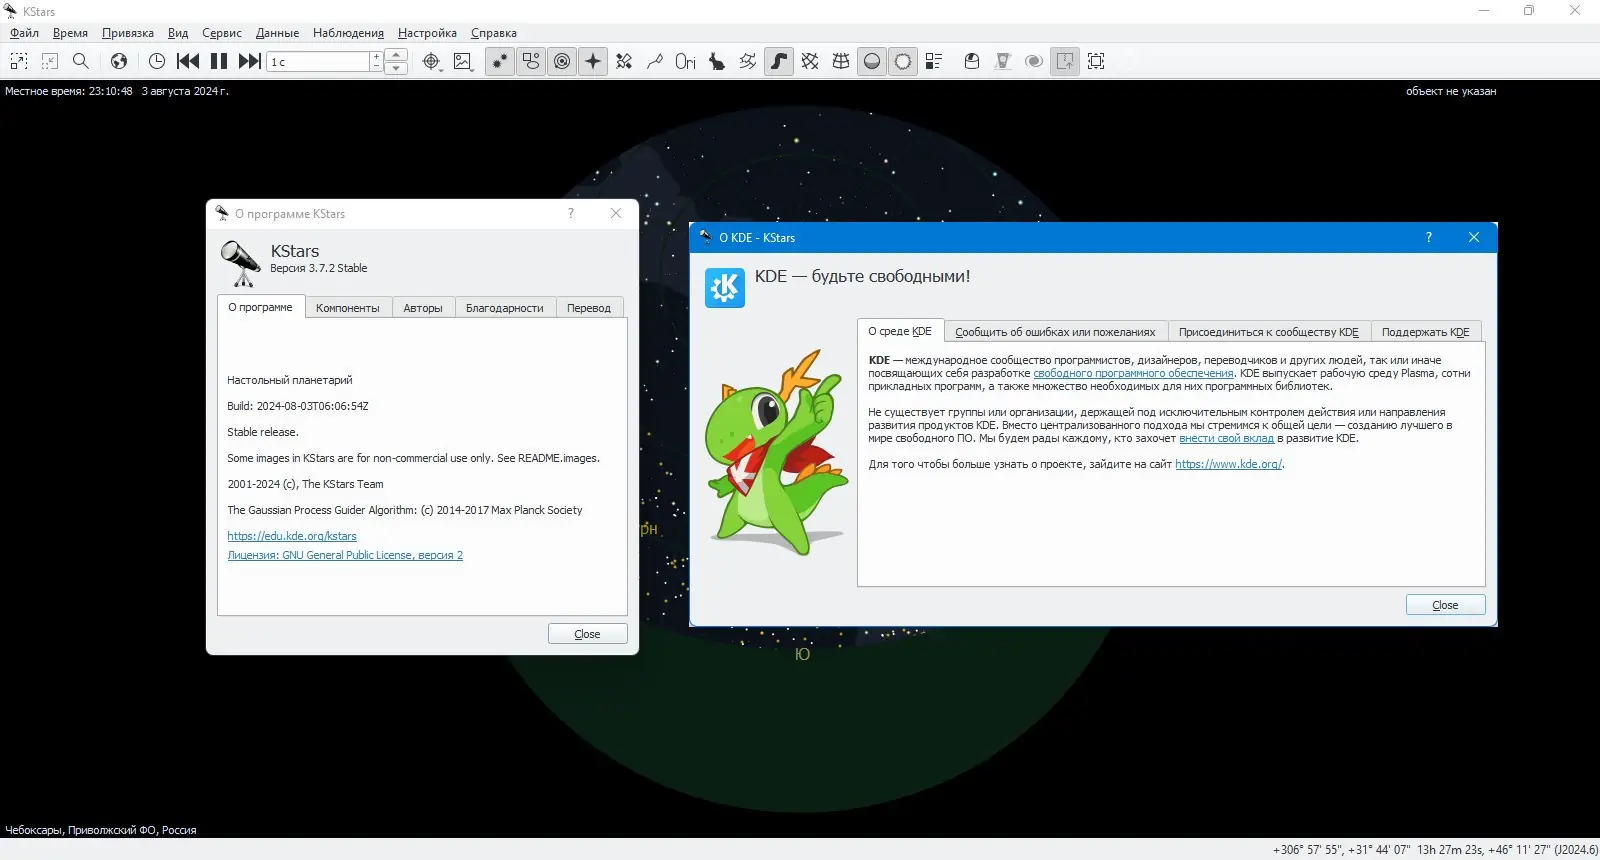Open the edu.kde.org/kstars link

[x=292, y=536]
